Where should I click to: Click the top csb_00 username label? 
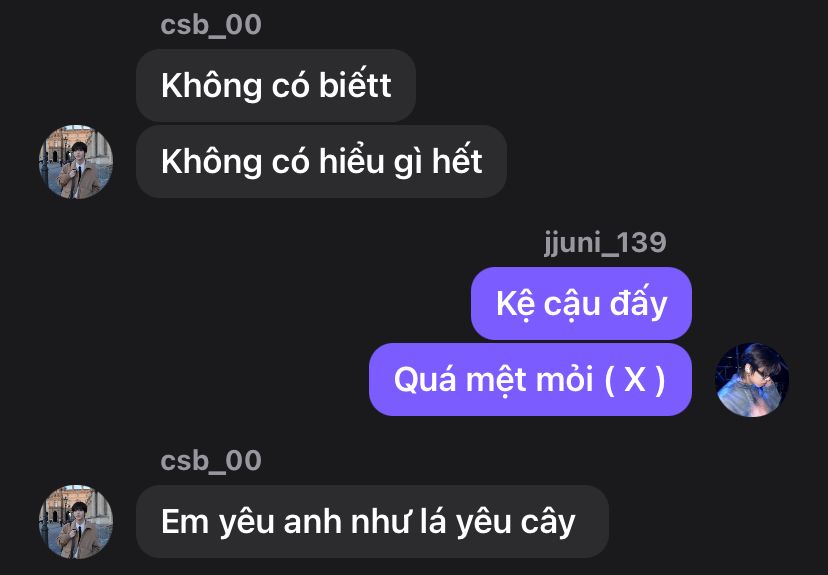point(211,25)
